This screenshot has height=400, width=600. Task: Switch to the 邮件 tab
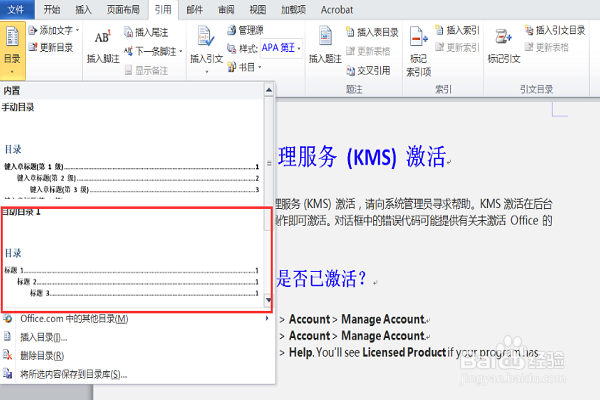(194, 10)
